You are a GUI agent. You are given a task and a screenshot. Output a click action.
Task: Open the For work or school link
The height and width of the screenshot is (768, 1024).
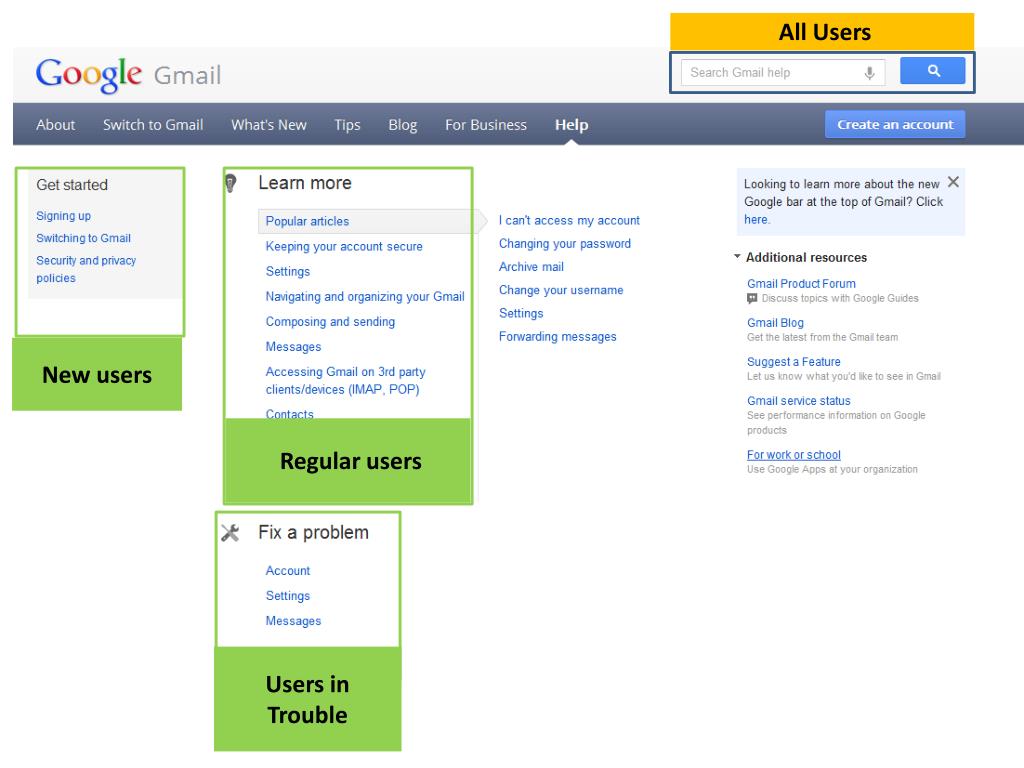(793, 455)
